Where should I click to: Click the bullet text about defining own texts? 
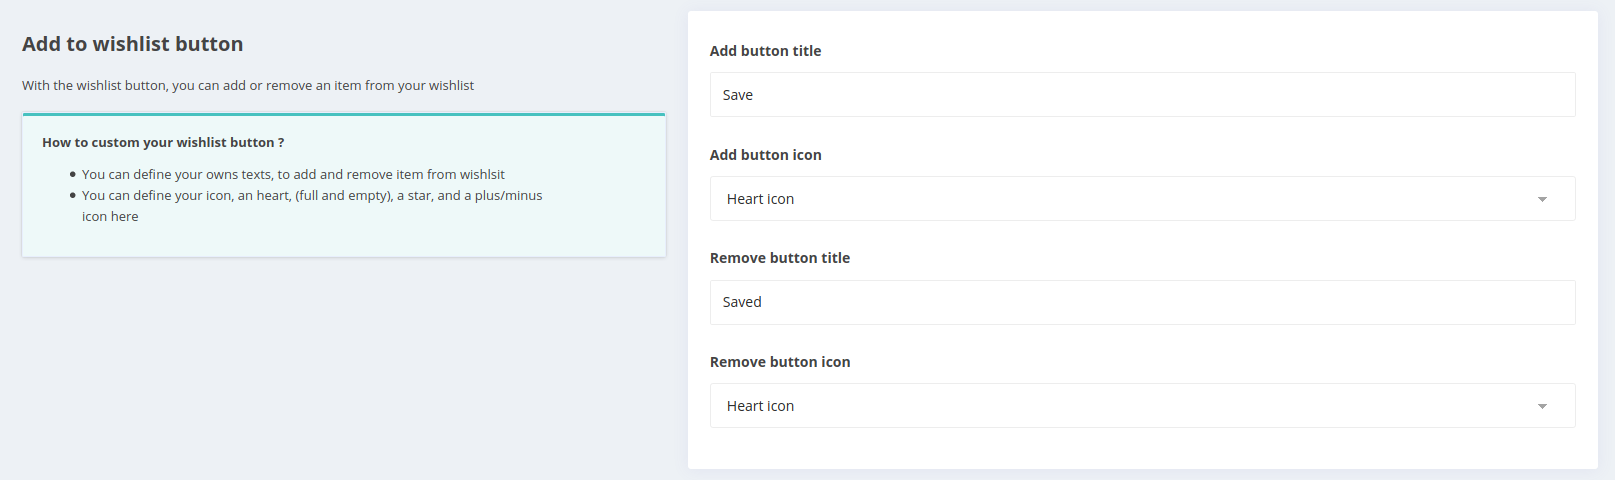coord(293,174)
